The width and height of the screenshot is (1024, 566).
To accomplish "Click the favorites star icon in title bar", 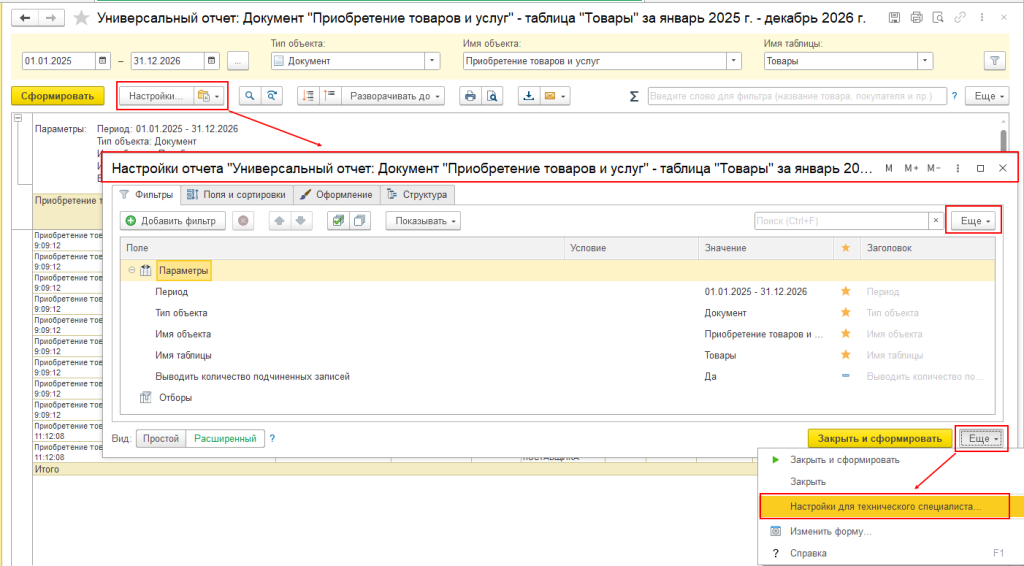I will coord(82,18).
